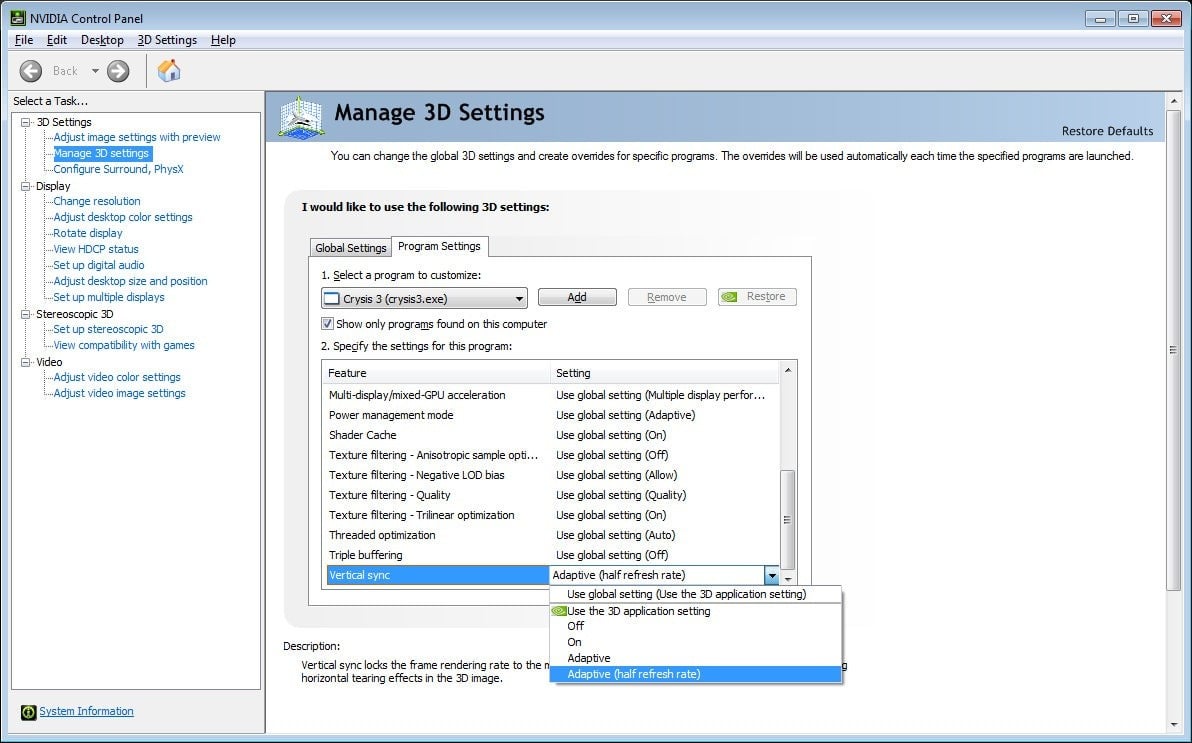Open the 3D Settings menu
1192x743 pixels.
pos(167,40)
